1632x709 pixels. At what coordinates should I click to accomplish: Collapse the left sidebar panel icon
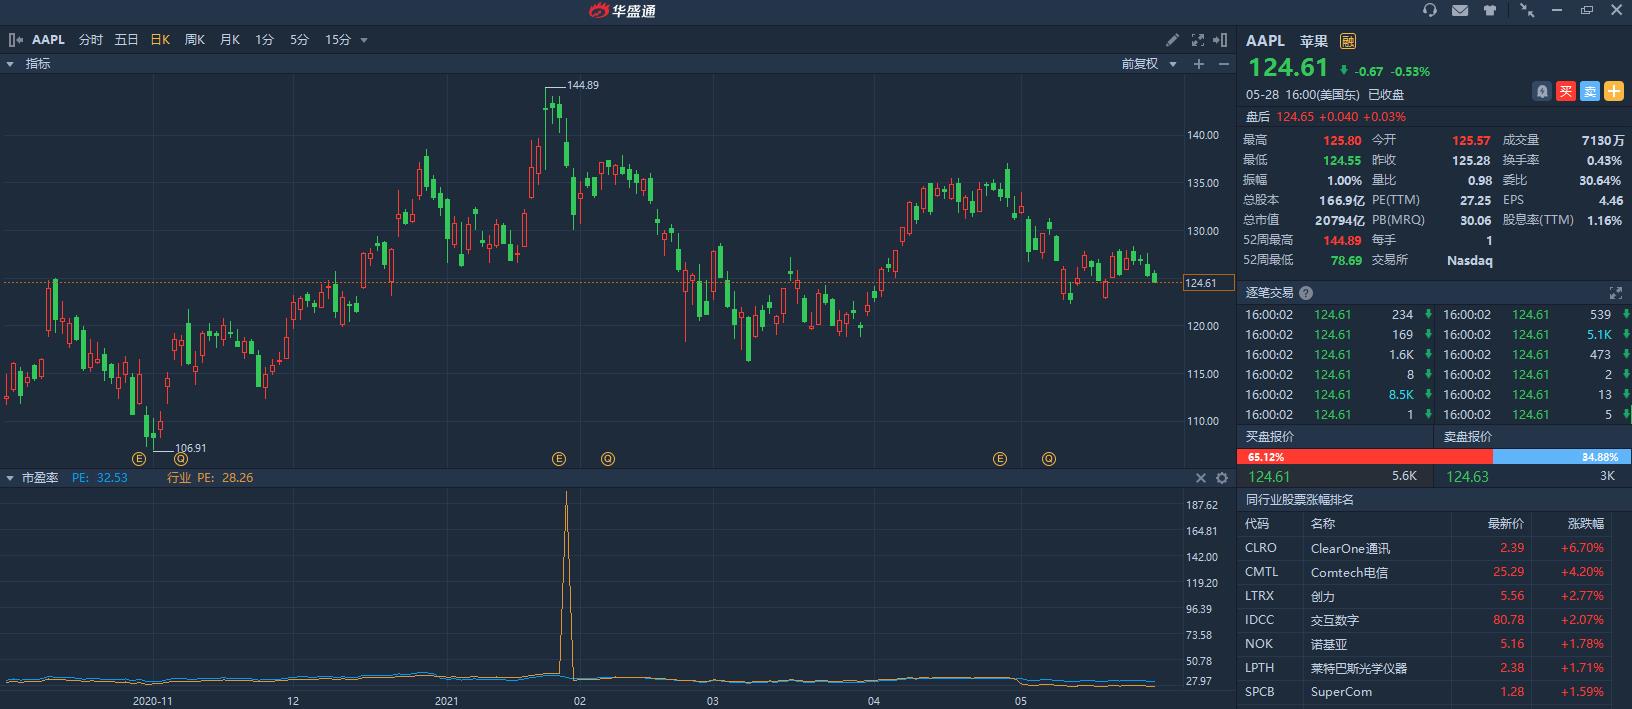[x=15, y=40]
